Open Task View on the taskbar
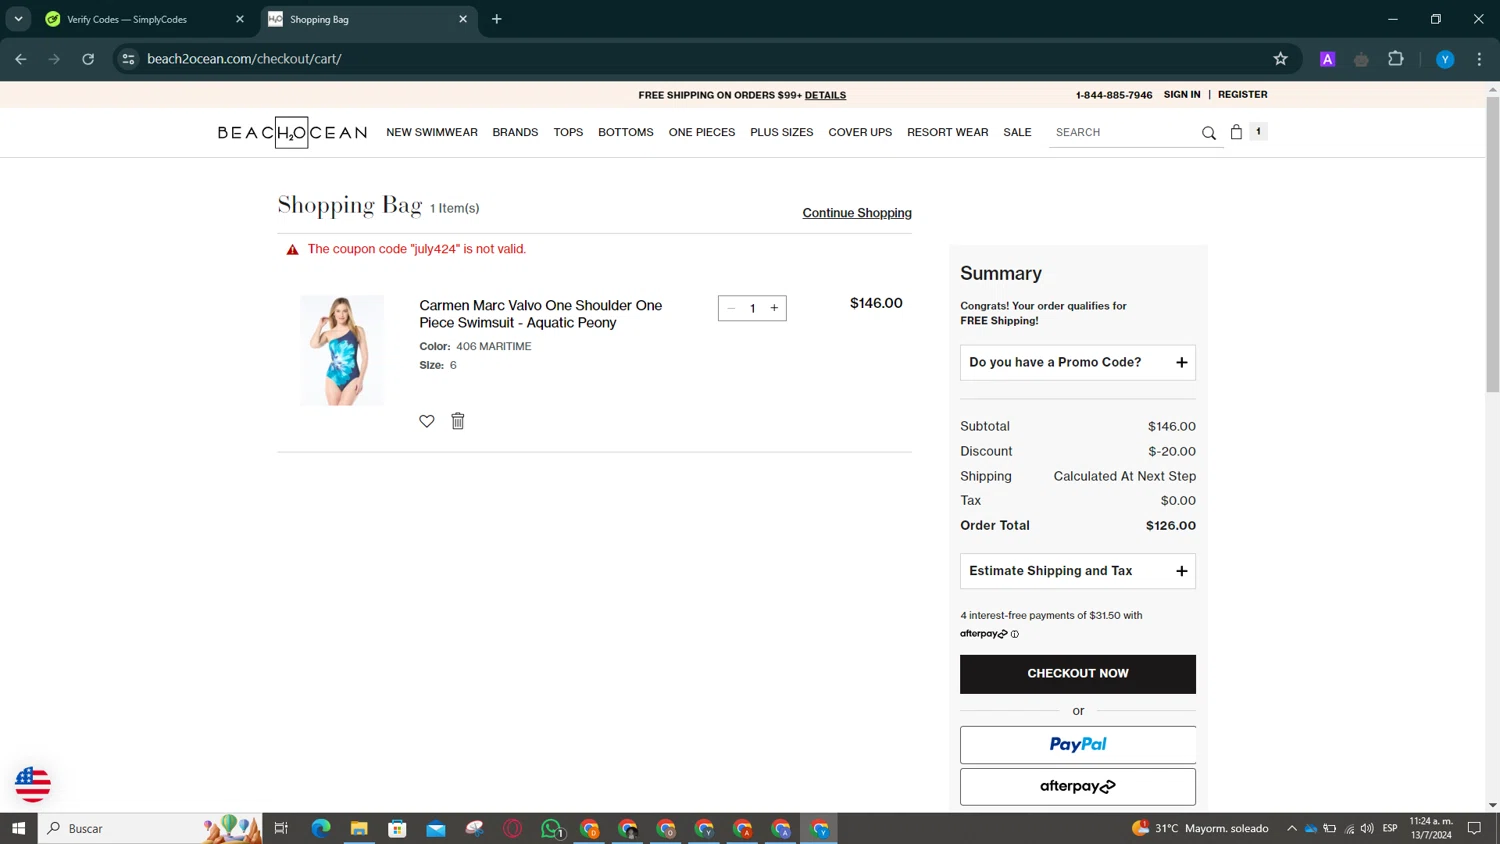The image size is (1500, 844). 281,828
